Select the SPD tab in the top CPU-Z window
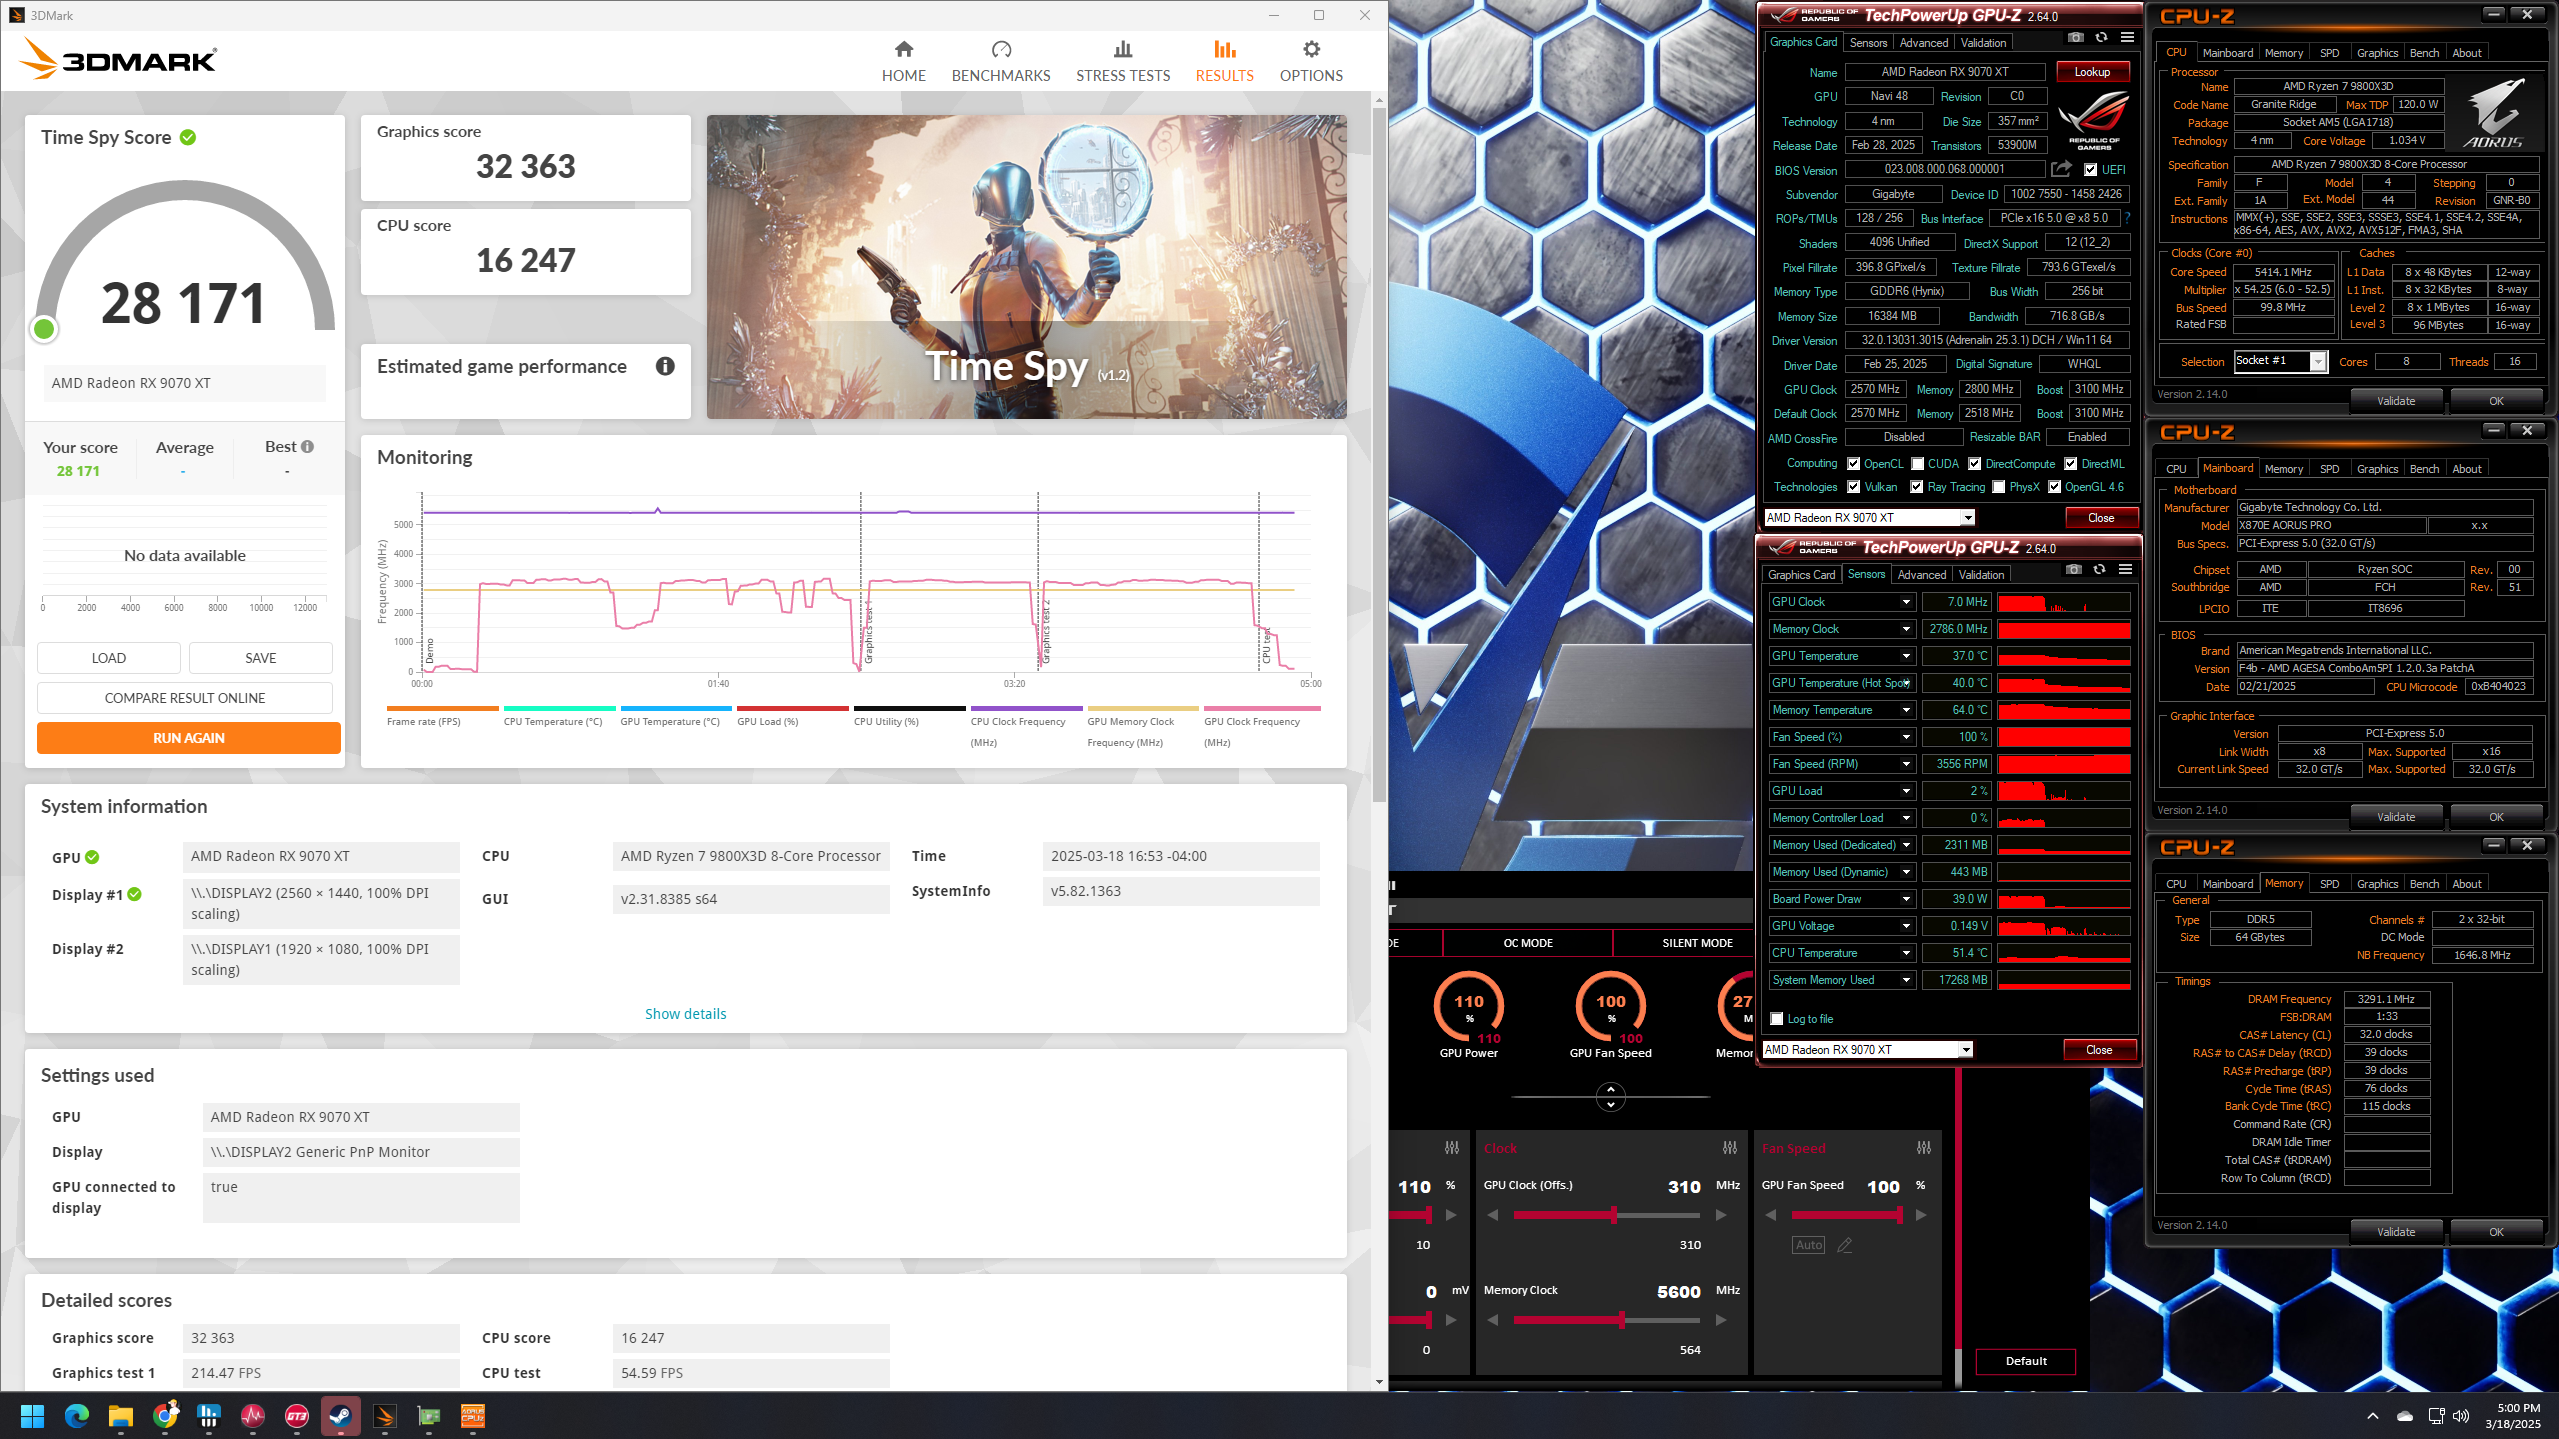 tap(2329, 53)
